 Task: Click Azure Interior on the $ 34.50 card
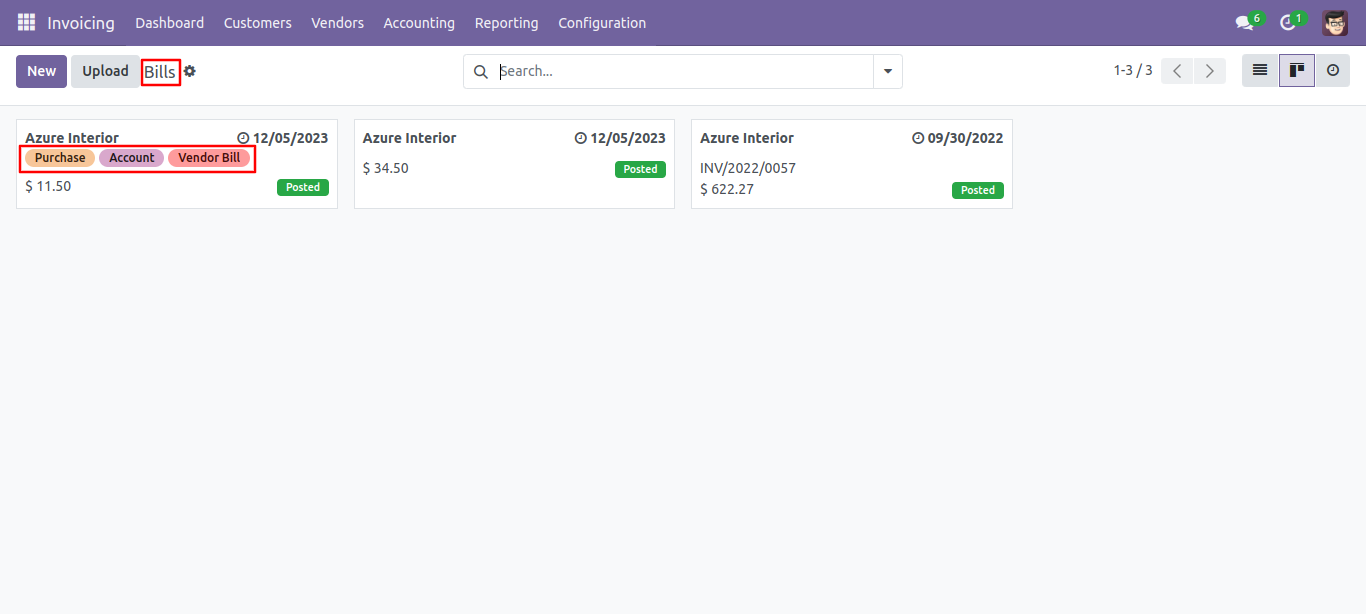410,138
